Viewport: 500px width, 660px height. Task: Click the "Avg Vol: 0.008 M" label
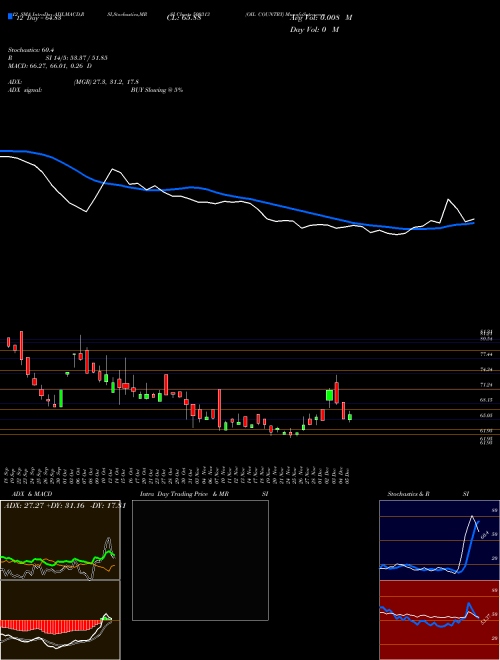(321, 18)
